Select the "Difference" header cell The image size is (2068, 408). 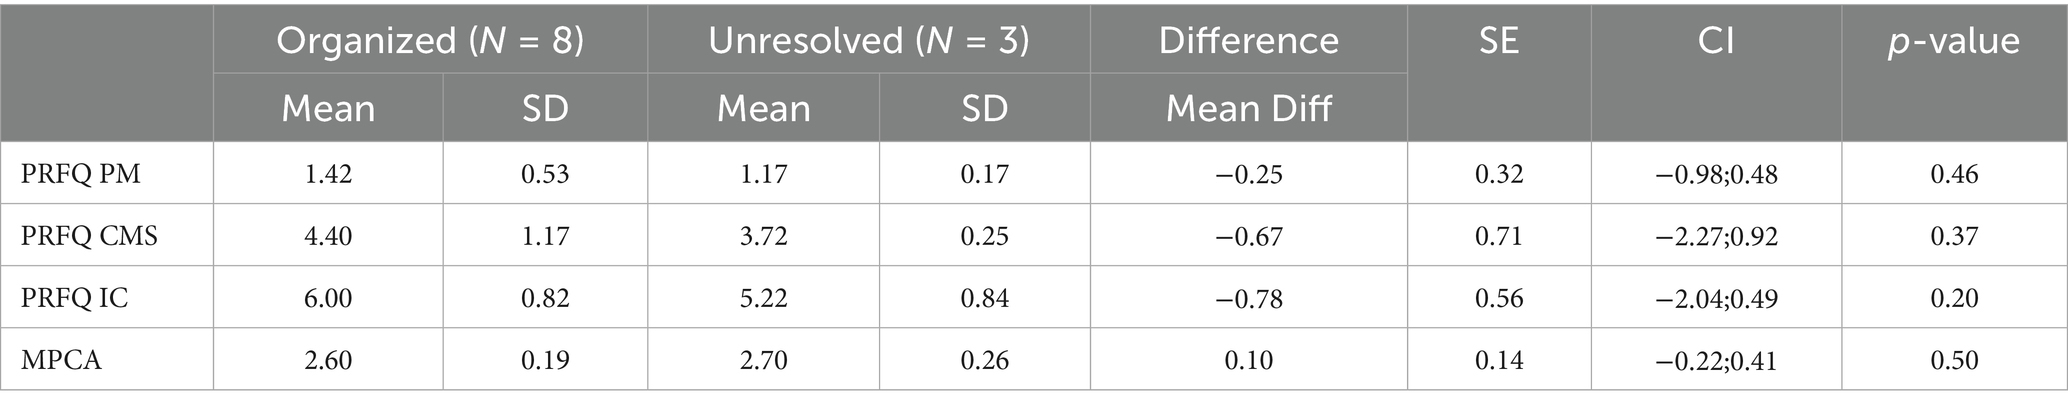point(1248,41)
